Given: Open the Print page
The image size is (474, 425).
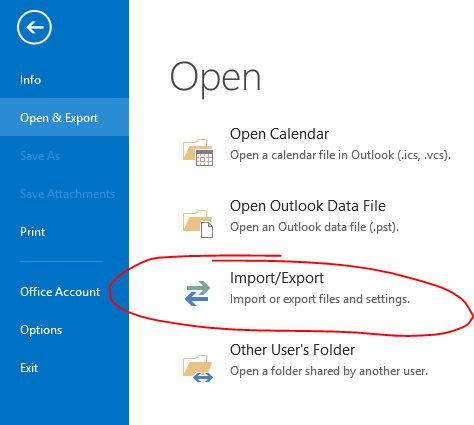Looking at the screenshot, I should coord(64,232).
